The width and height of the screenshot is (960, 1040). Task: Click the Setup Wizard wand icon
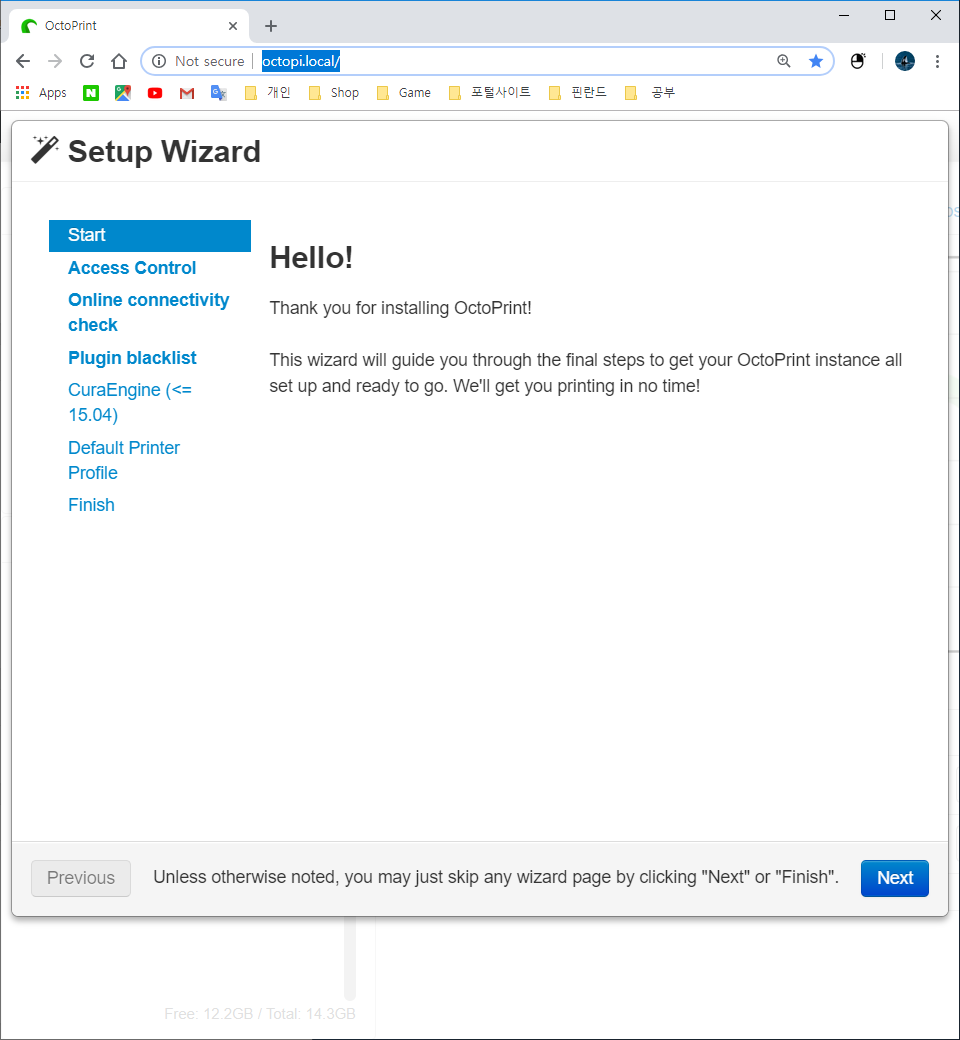point(45,150)
